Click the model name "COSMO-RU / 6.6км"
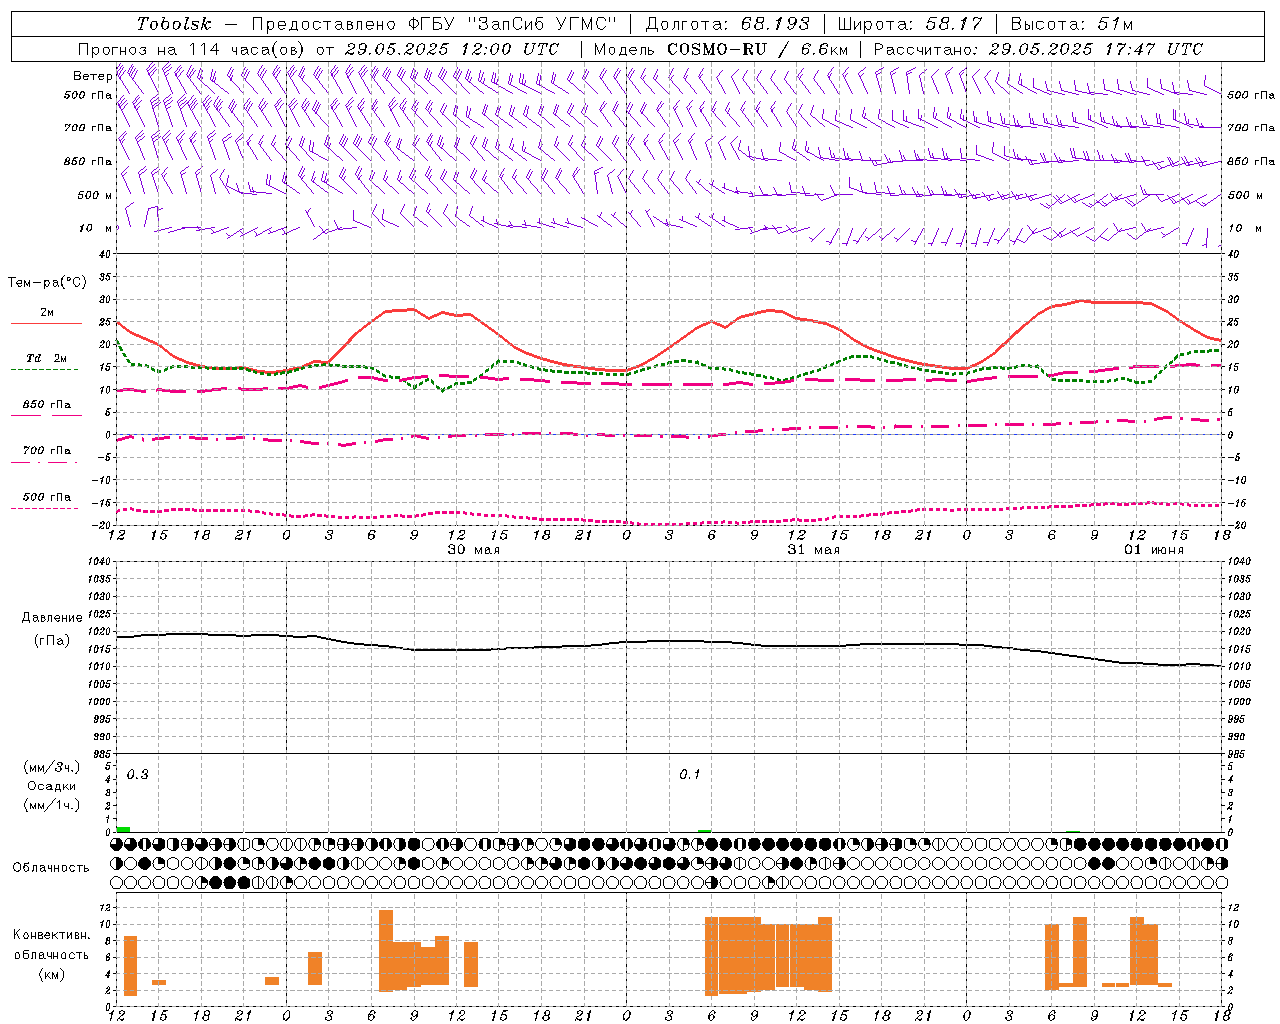The width and height of the screenshot is (1280, 1024). pyautogui.click(x=758, y=49)
